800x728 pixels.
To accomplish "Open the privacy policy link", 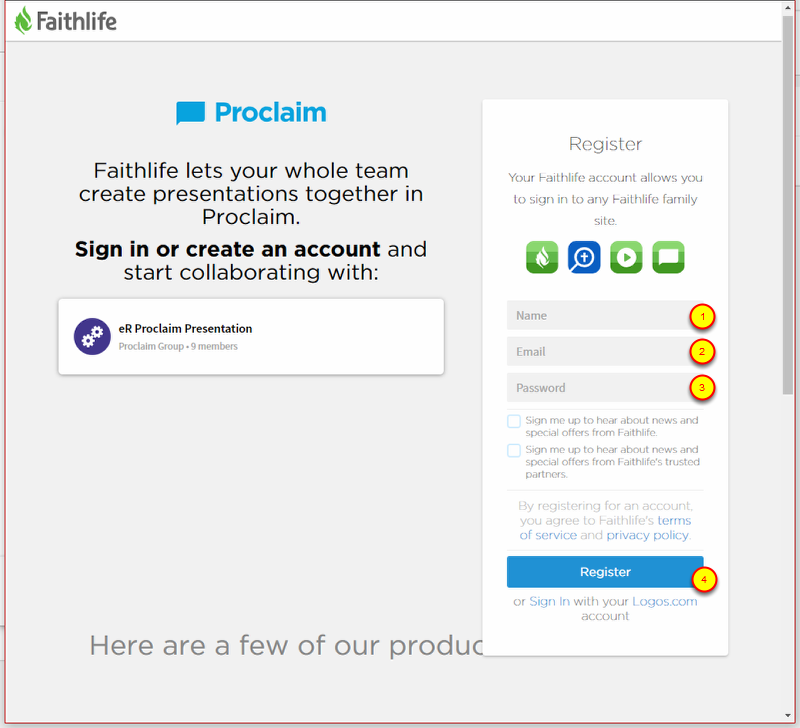I will click(648, 535).
